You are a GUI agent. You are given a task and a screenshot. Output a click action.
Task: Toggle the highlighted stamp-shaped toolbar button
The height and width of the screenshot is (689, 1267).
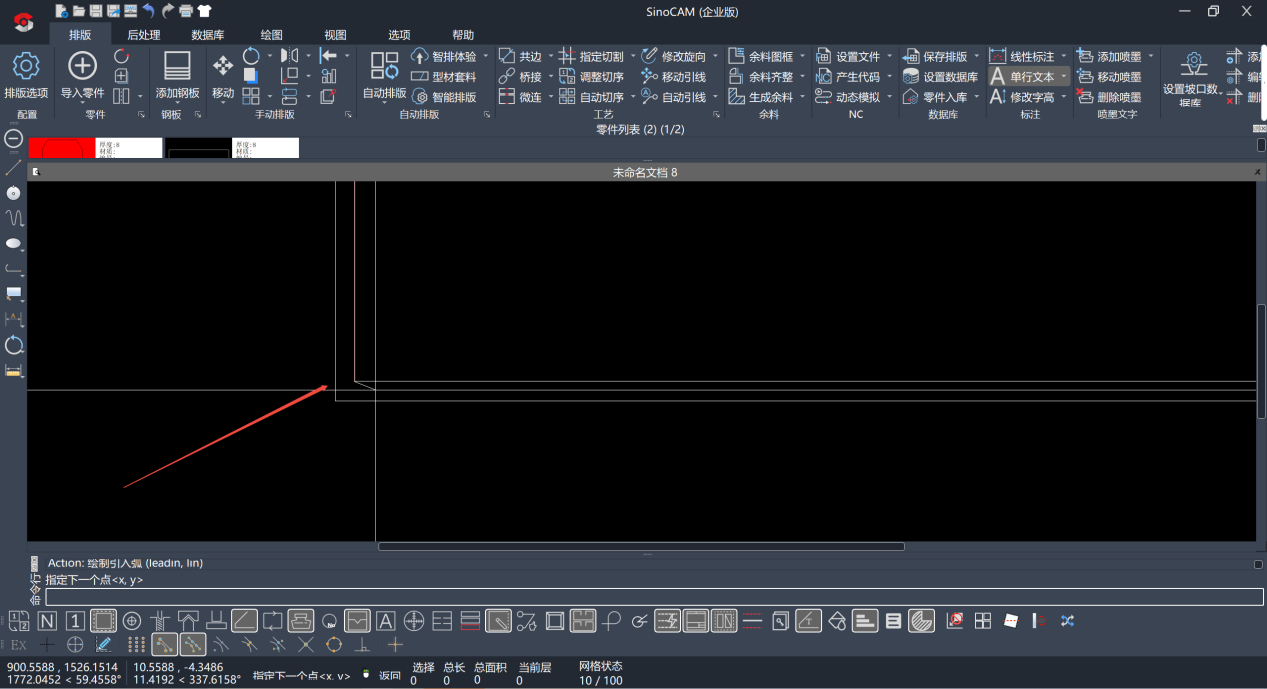(x=301, y=621)
